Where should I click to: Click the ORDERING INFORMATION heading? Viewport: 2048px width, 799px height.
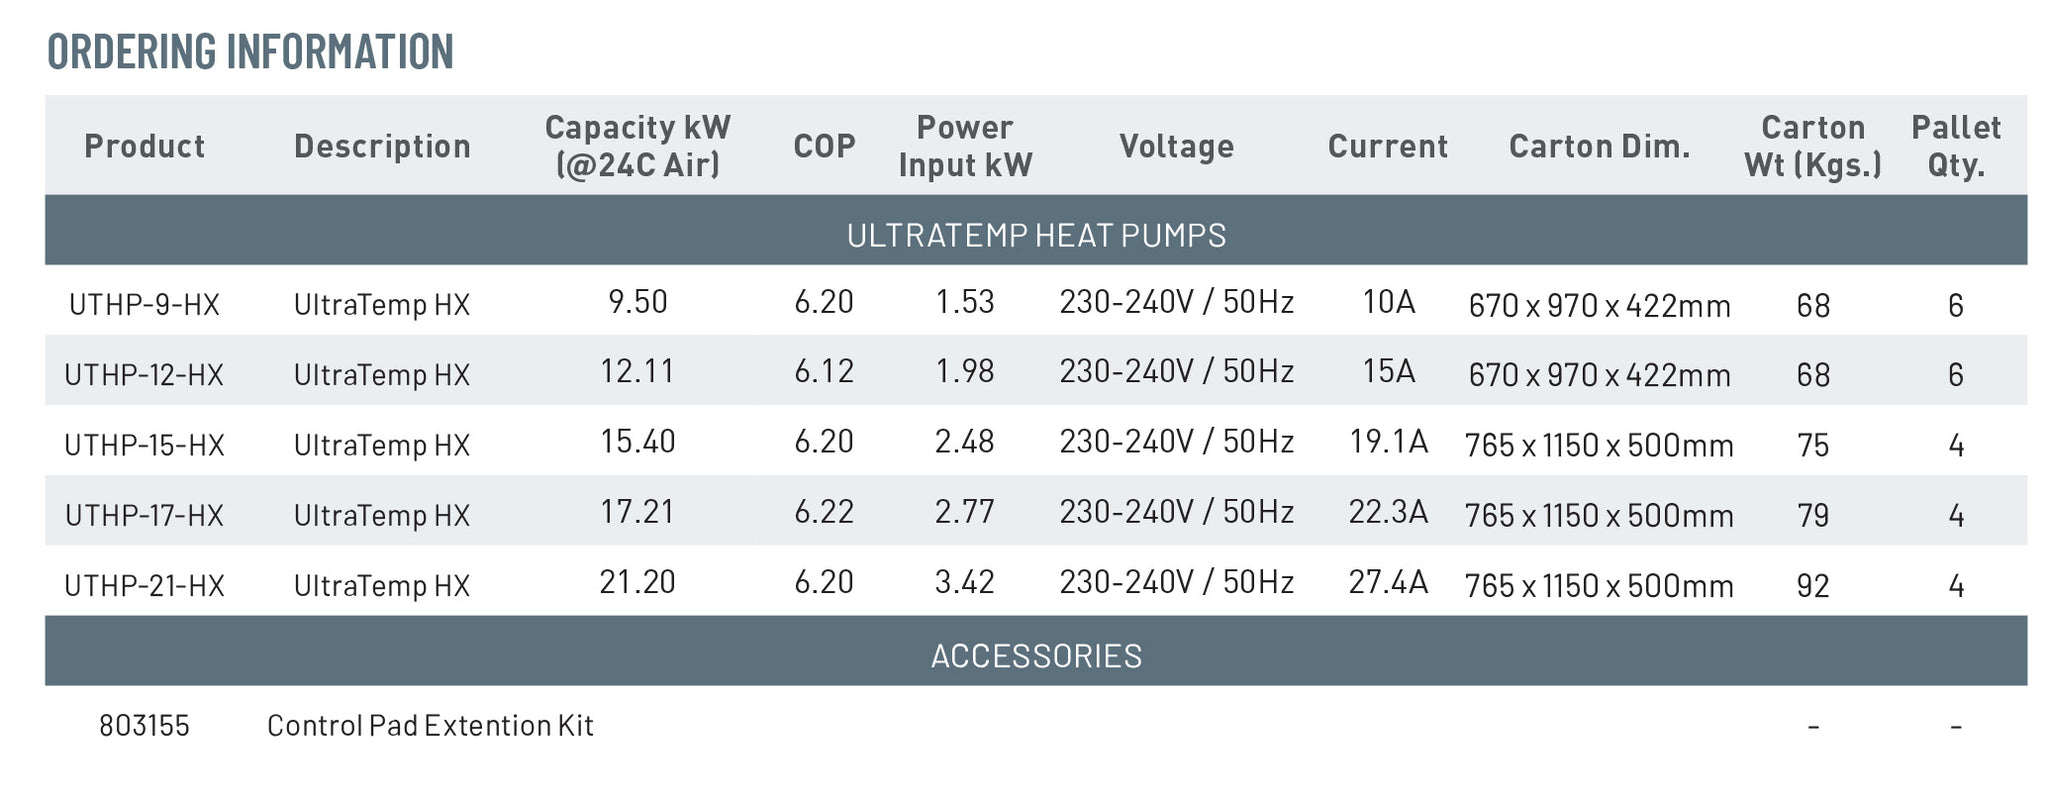coord(250,52)
